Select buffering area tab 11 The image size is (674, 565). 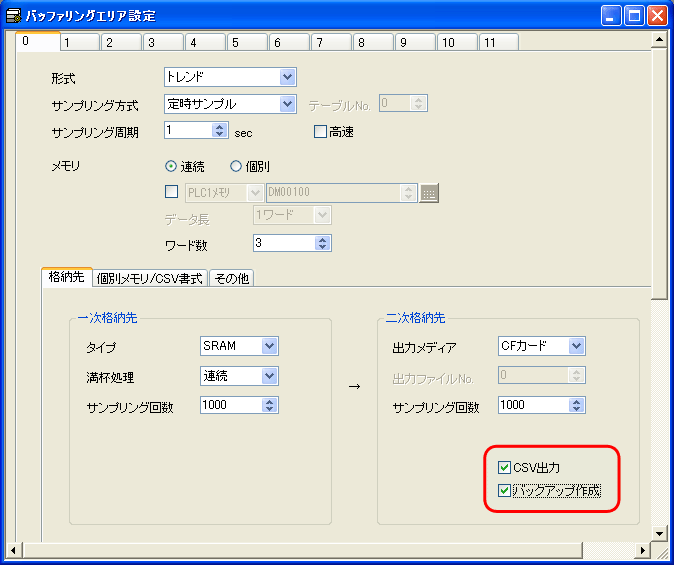tap(489, 43)
